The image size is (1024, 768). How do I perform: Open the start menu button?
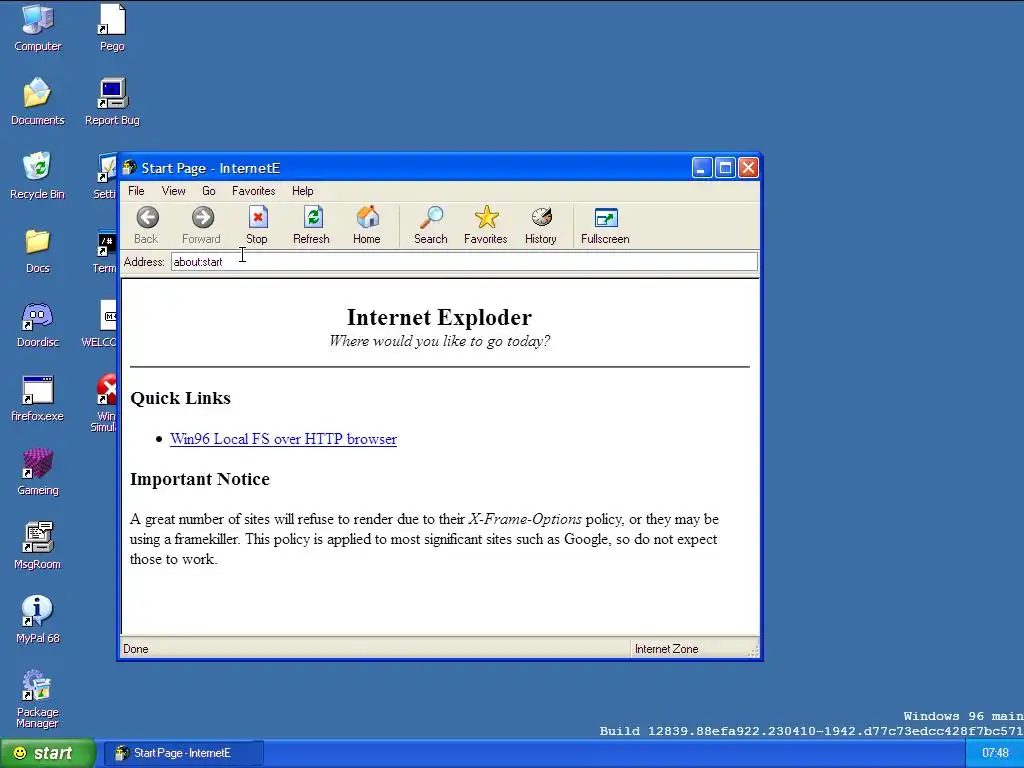click(48, 753)
